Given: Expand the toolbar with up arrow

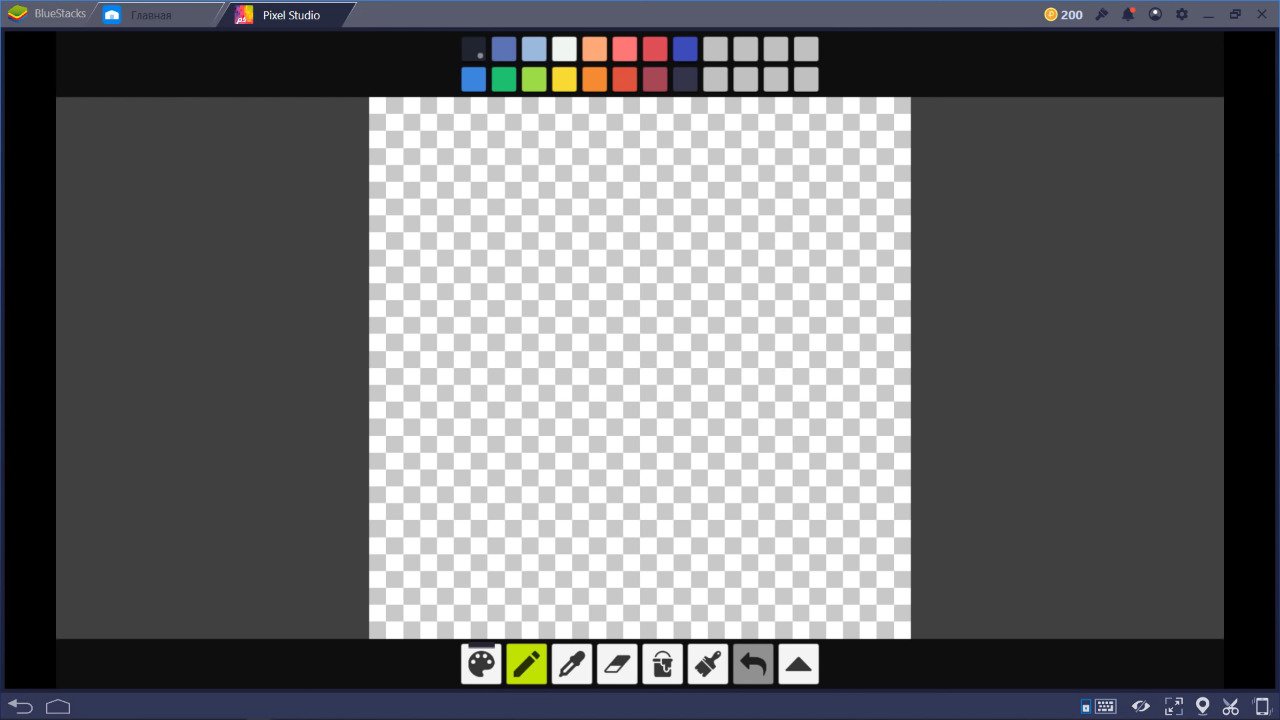Looking at the screenshot, I should [x=798, y=664].
